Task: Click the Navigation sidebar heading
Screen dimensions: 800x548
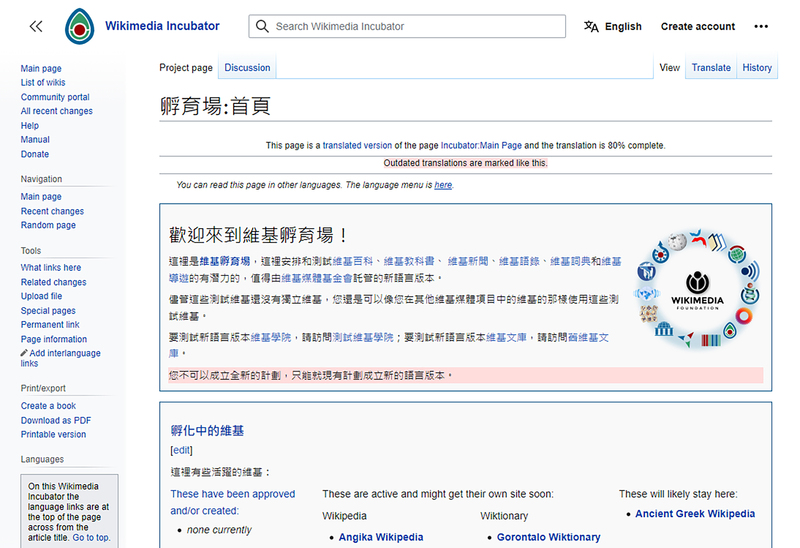Action: [41, 179]
